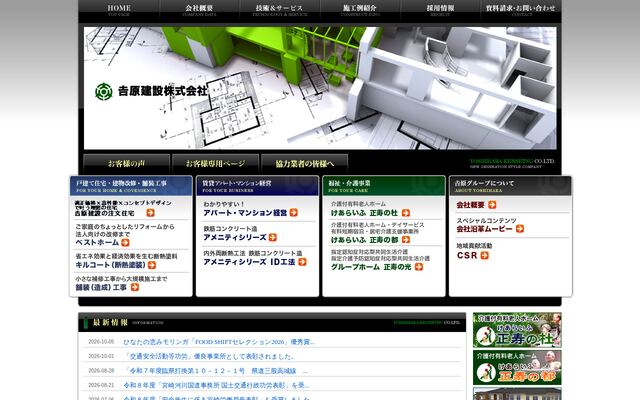Image resolution: width=640 pixels, height=400 pixels.
Task: Open the お客様専用ページ button
Action: [x=216, y=164]
